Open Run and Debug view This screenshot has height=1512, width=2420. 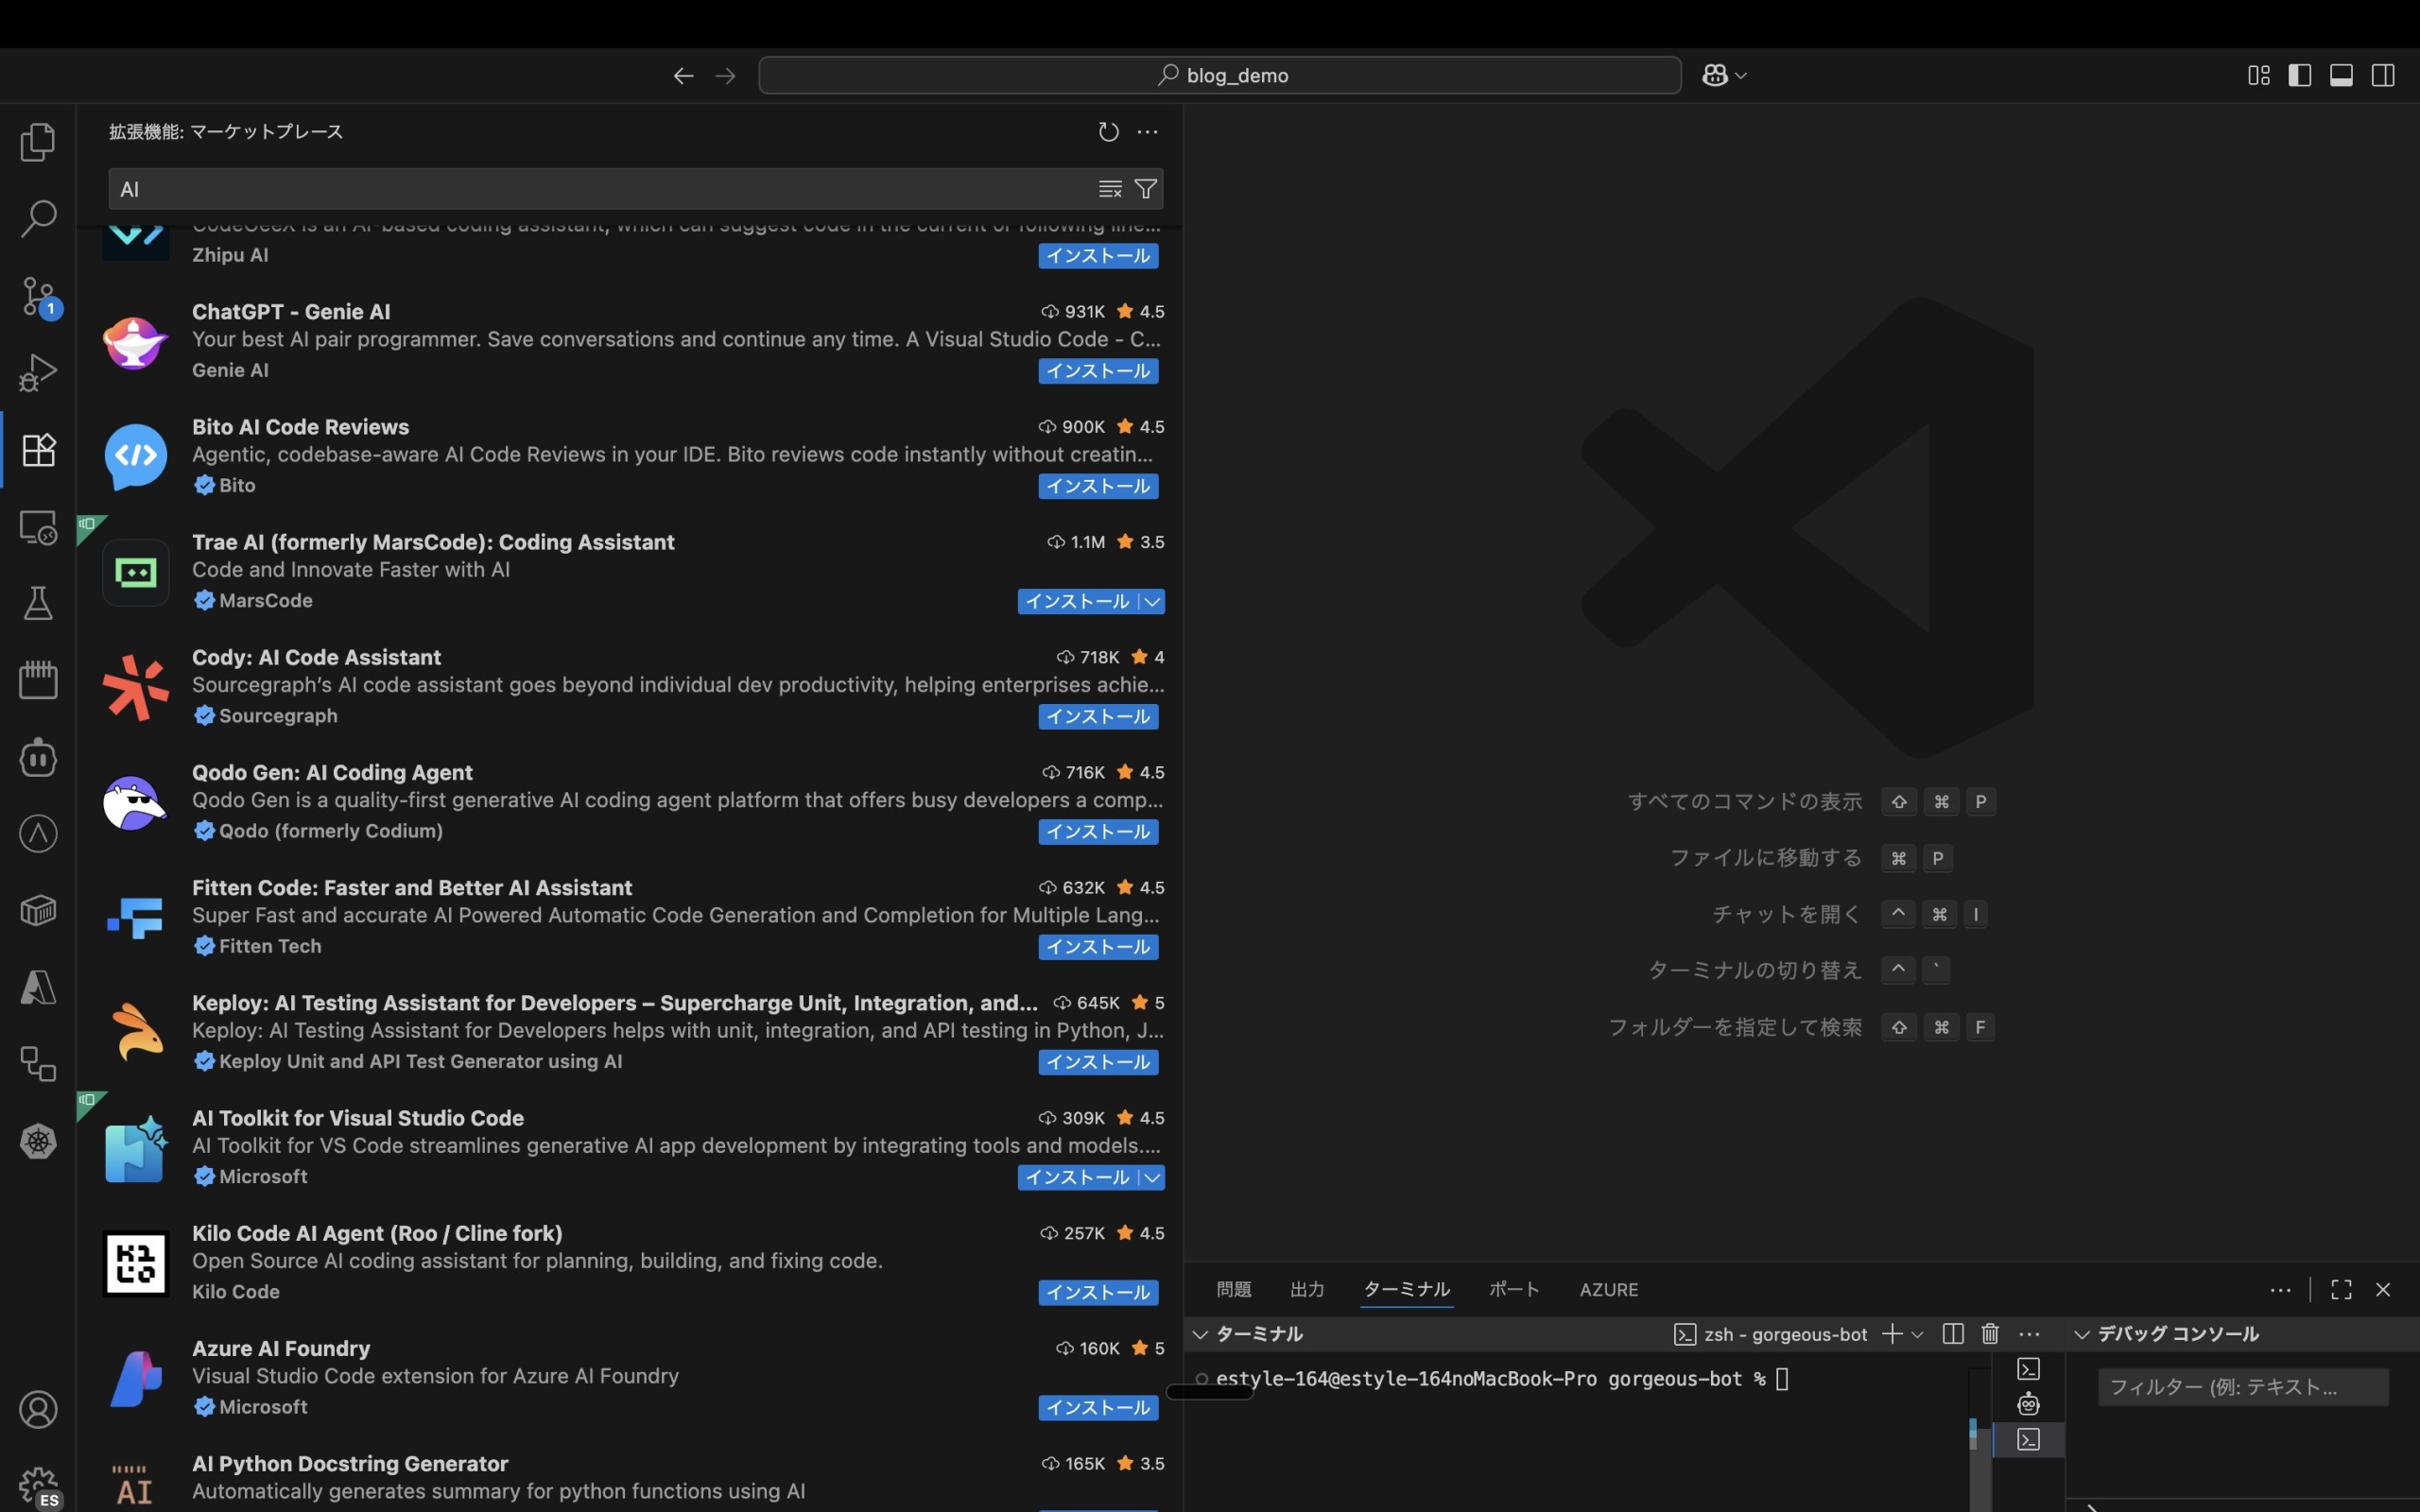38,372
